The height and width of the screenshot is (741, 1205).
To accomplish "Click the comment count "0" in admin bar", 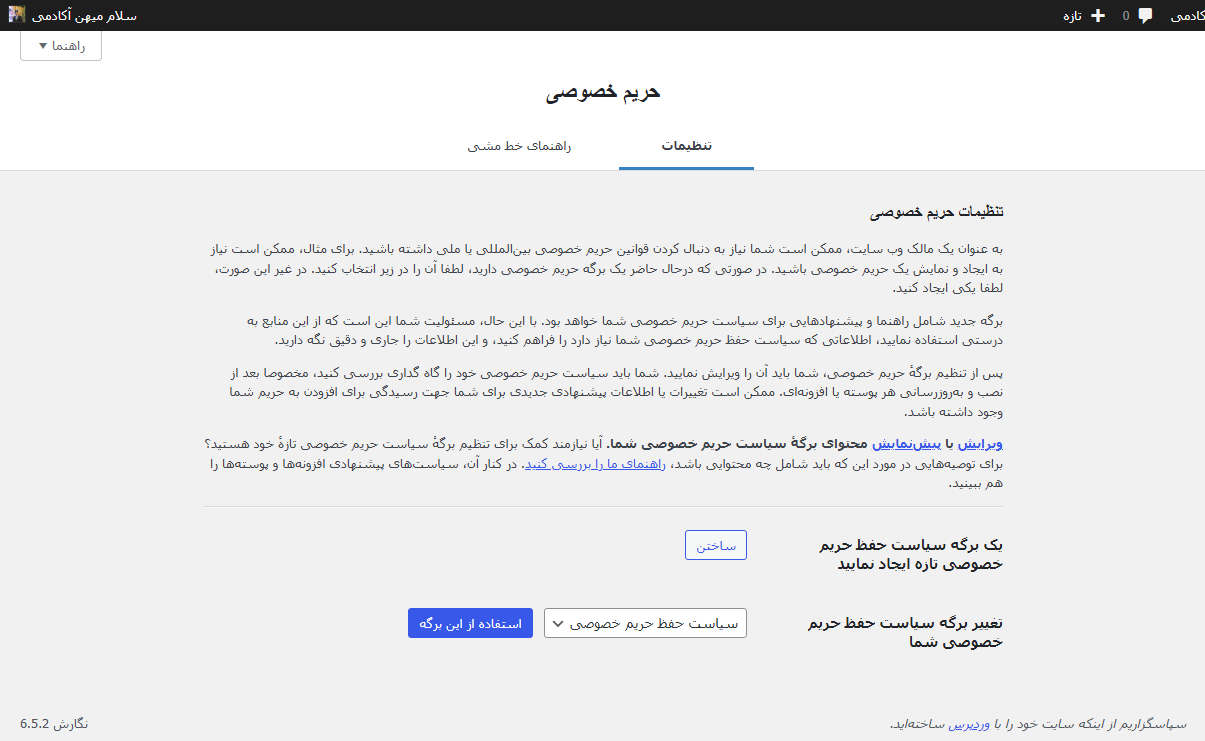I will pos(1124,15).
